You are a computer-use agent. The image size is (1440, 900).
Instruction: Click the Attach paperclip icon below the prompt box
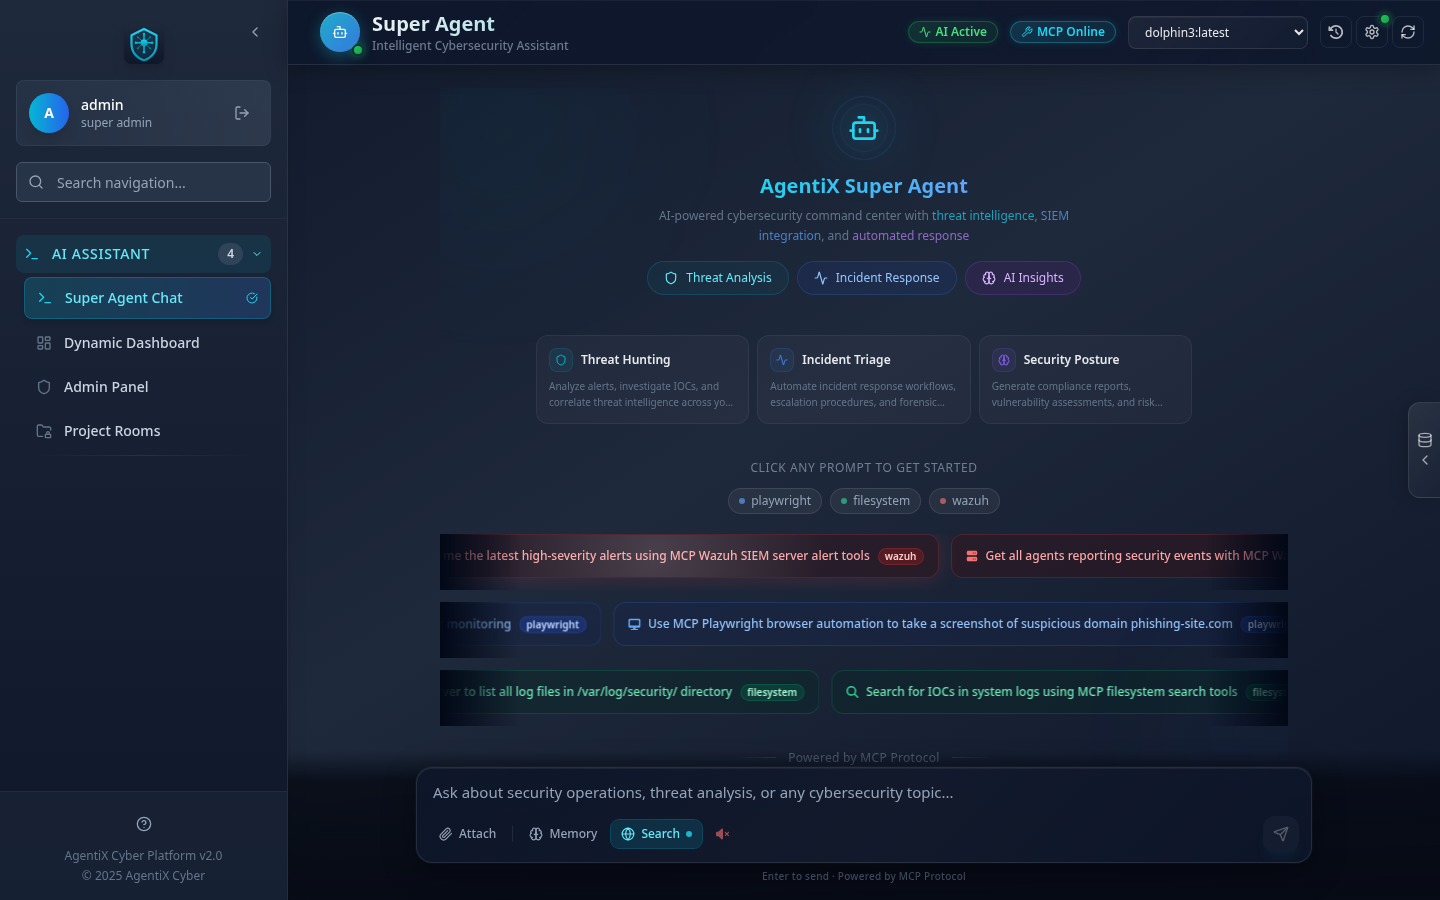tap(446, 833)
